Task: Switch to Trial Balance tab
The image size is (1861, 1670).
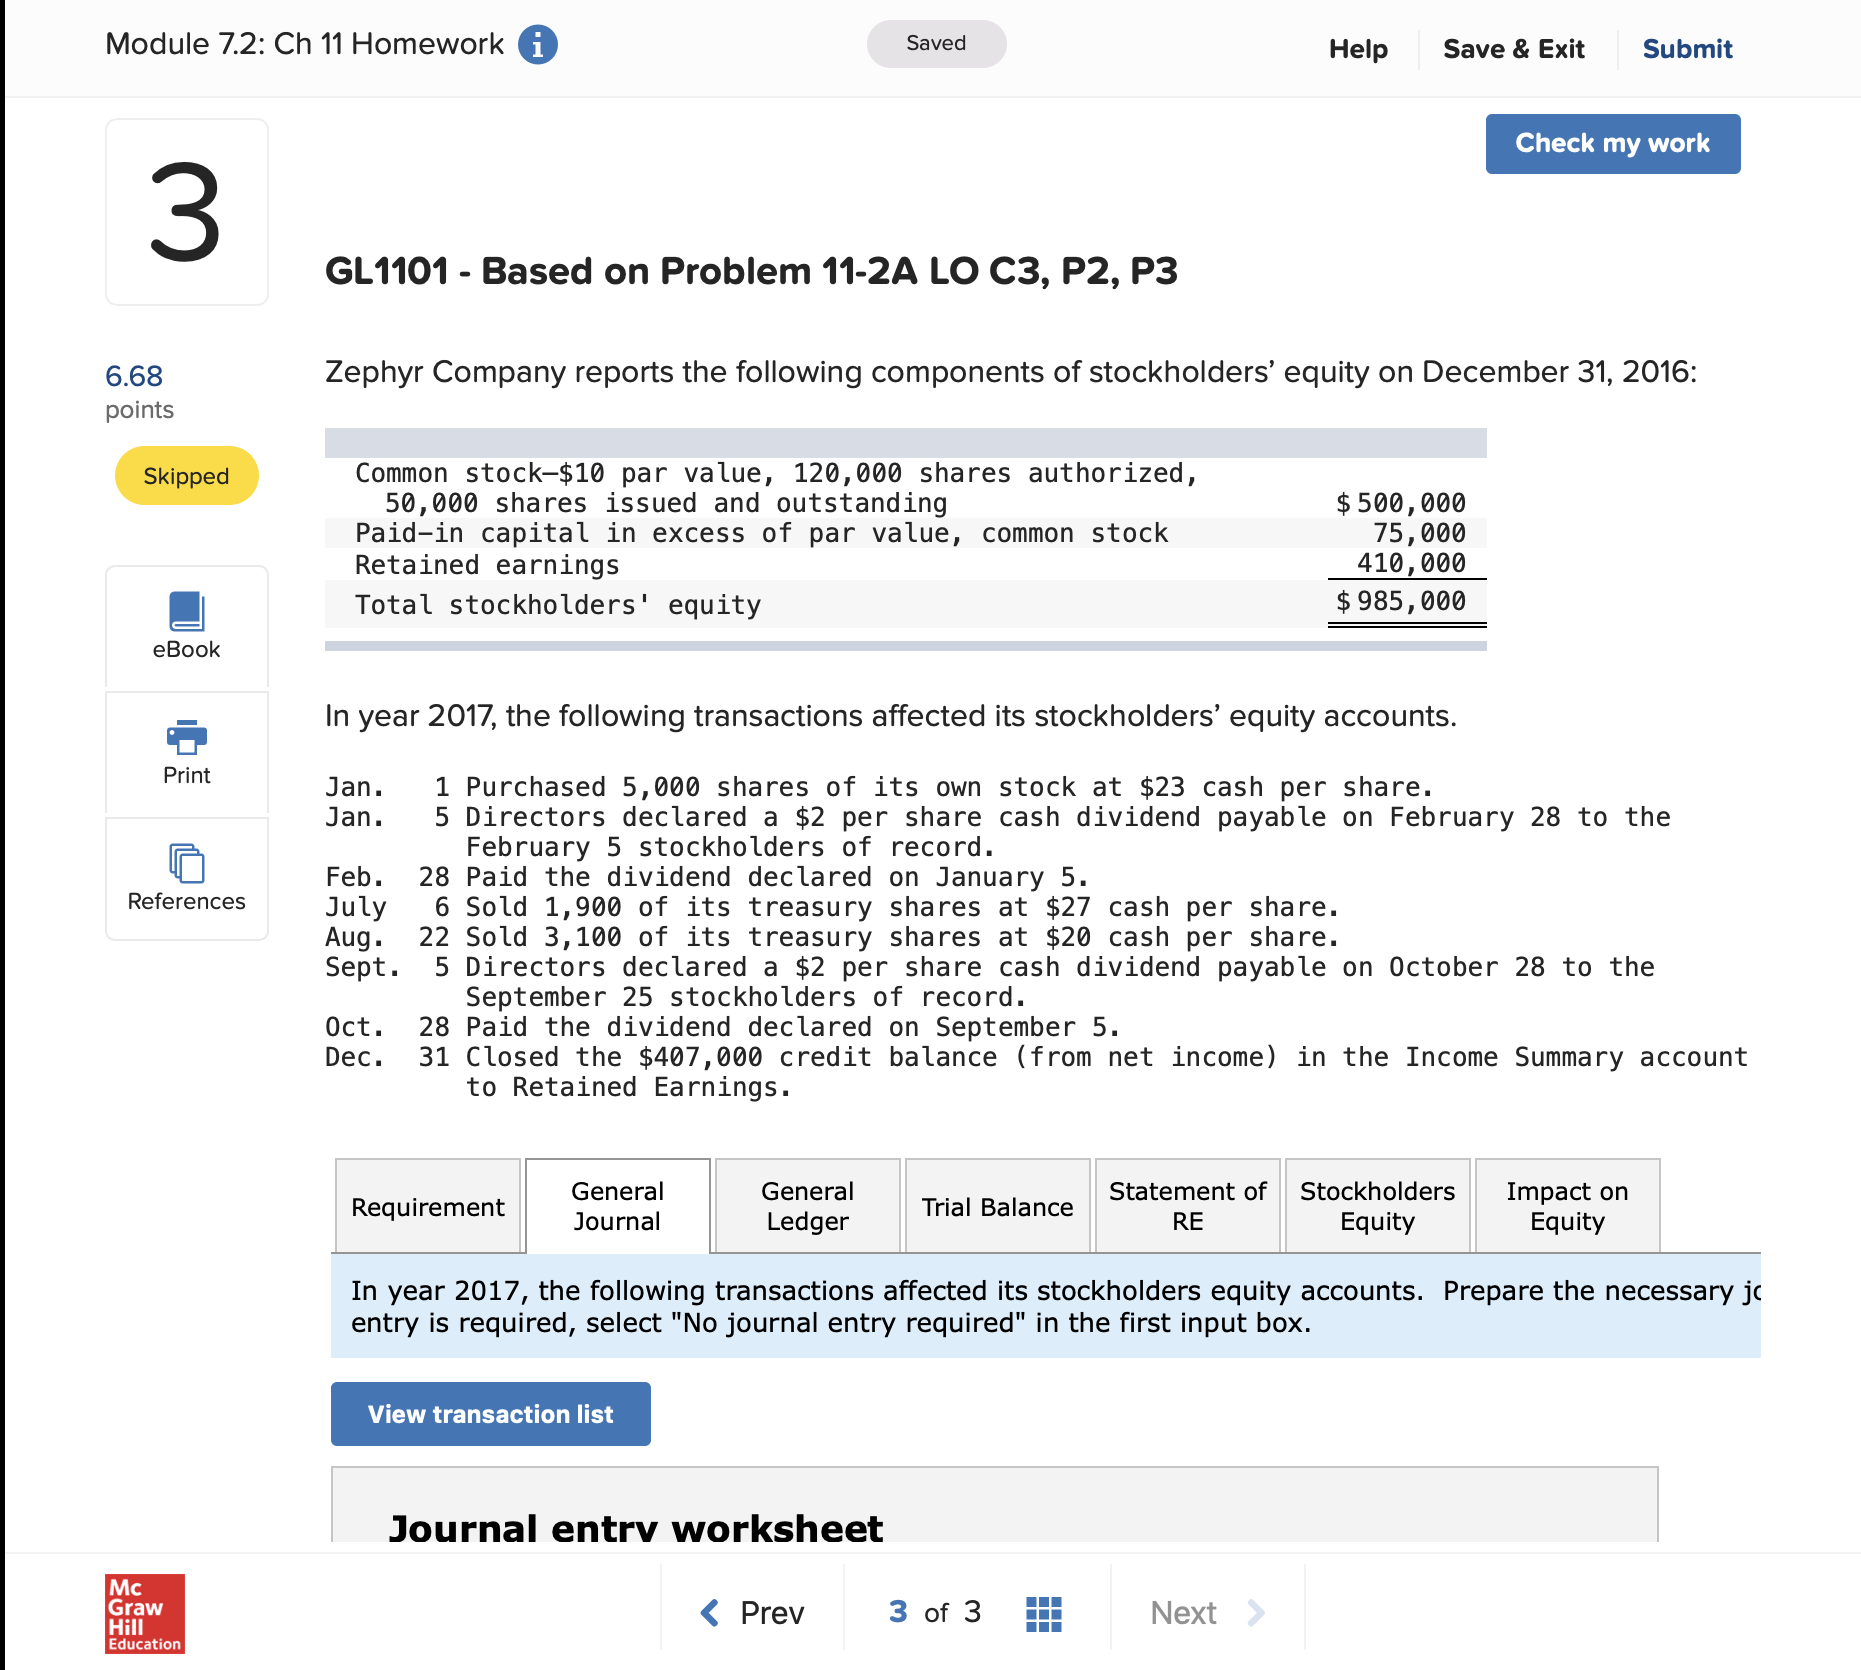Action: click(998, 1206)
